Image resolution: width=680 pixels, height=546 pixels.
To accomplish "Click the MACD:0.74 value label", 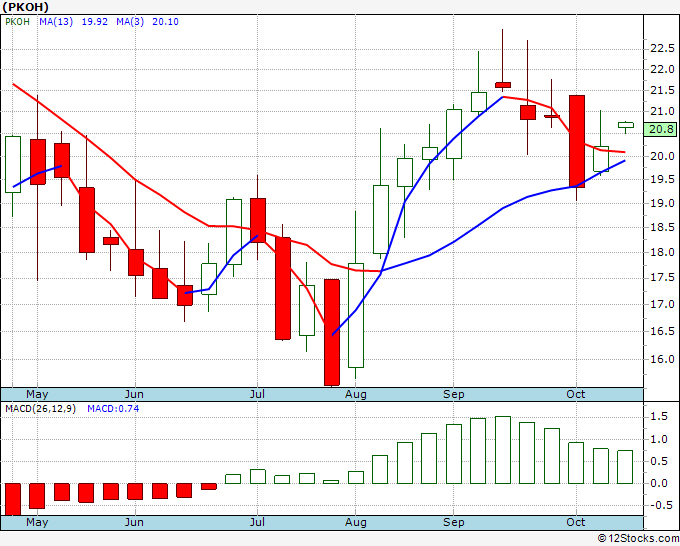I will pyautogui.click(x=113, y=409).
